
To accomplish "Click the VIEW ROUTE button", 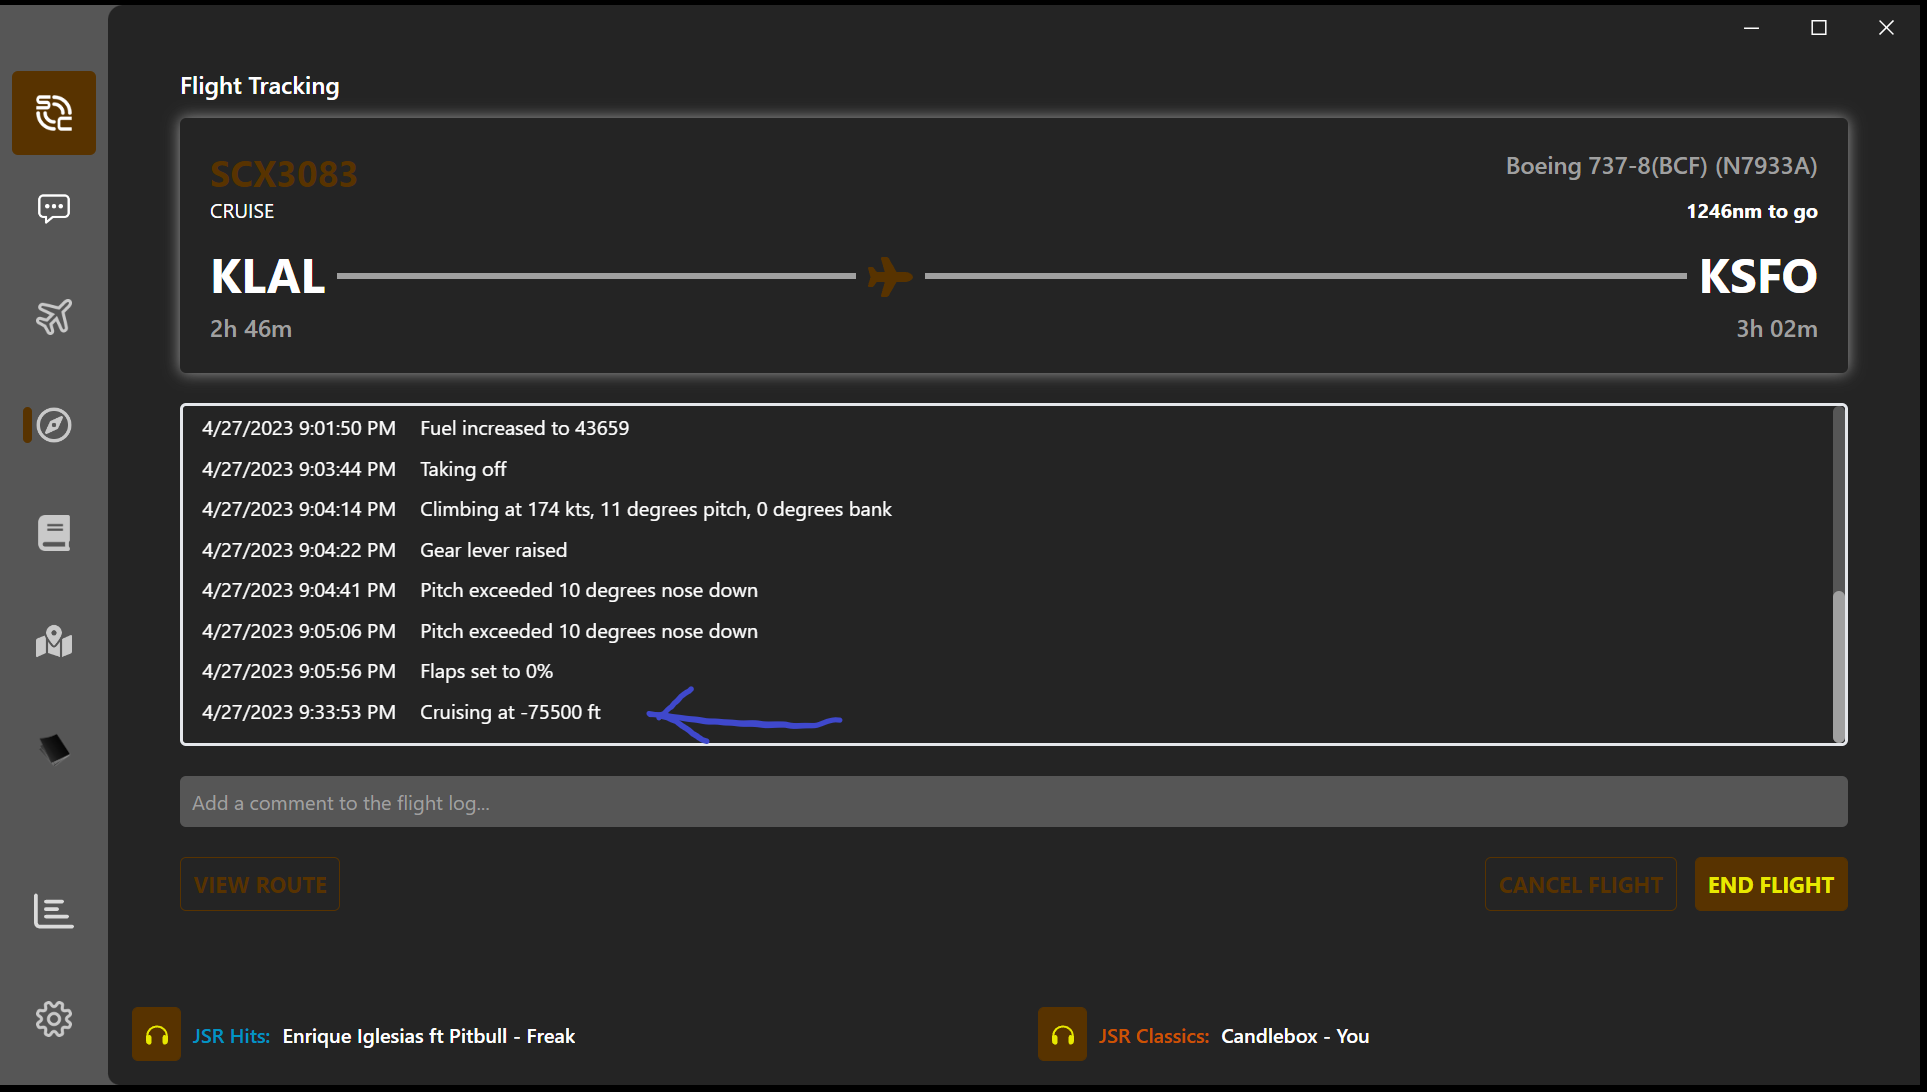I will pyautogui.click(x=260, y=885).
